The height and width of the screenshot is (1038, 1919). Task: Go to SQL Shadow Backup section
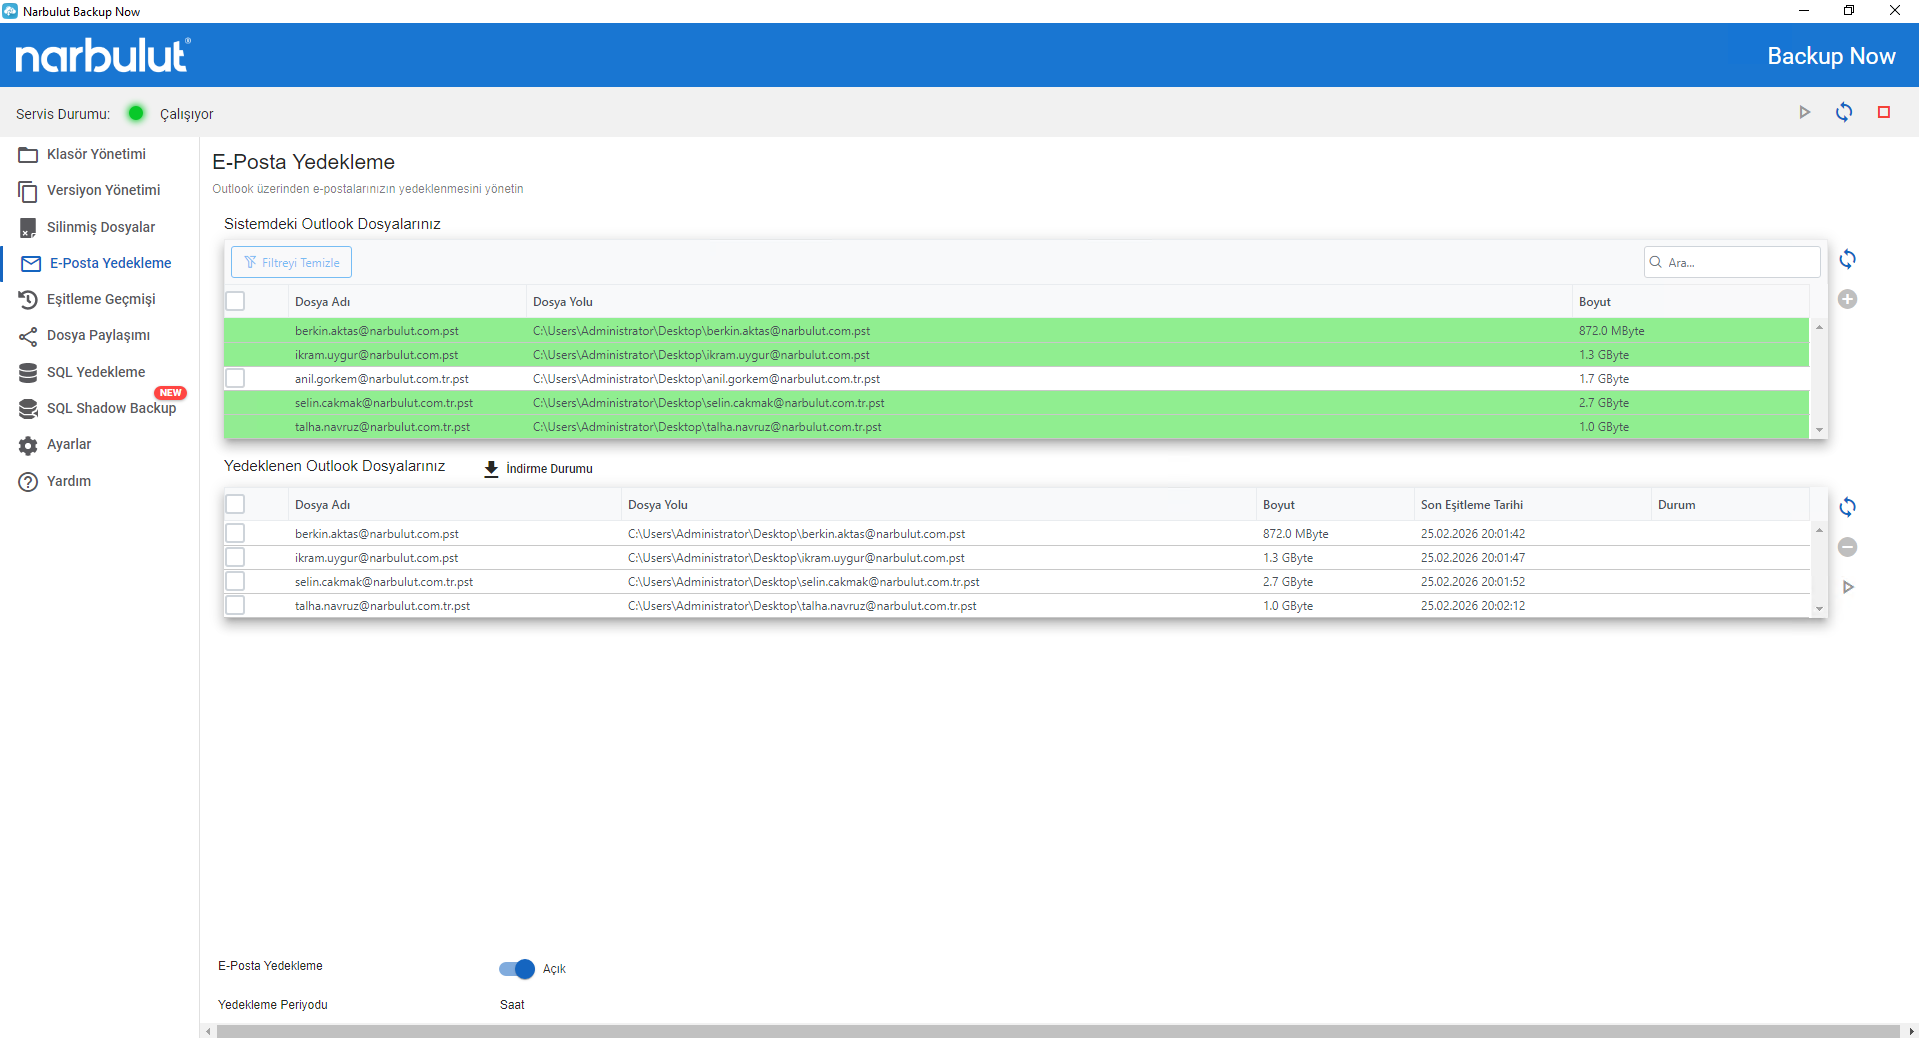click(111, 408)
